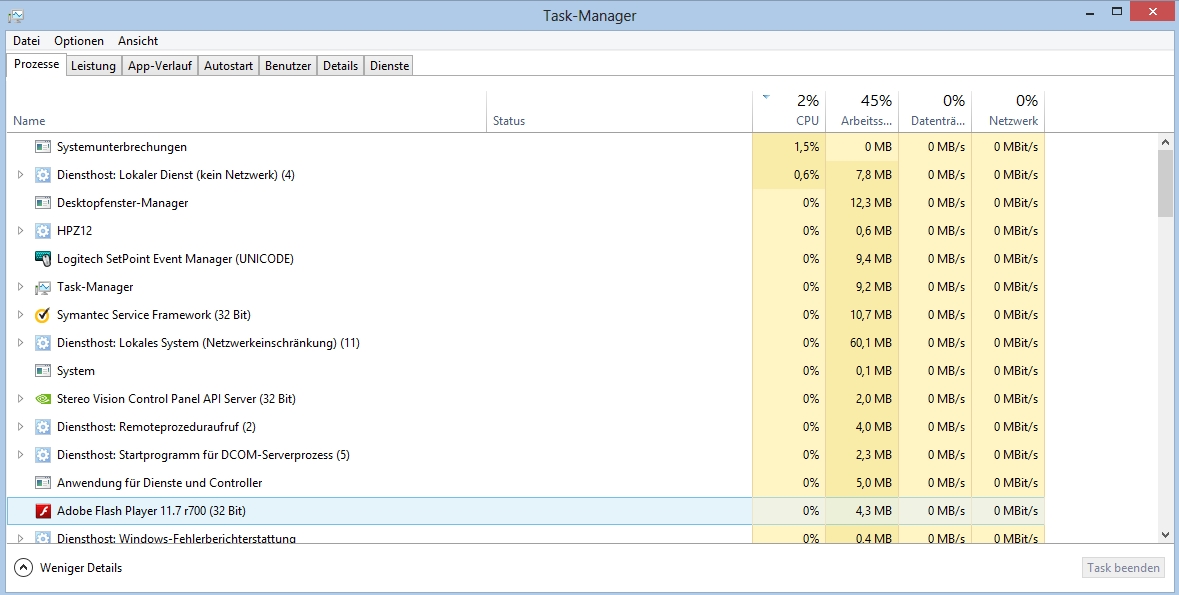Image resolution: width=1179 pixels, height=595 pixels.
Task: Open the Ansicht menu
Action: 138,41
